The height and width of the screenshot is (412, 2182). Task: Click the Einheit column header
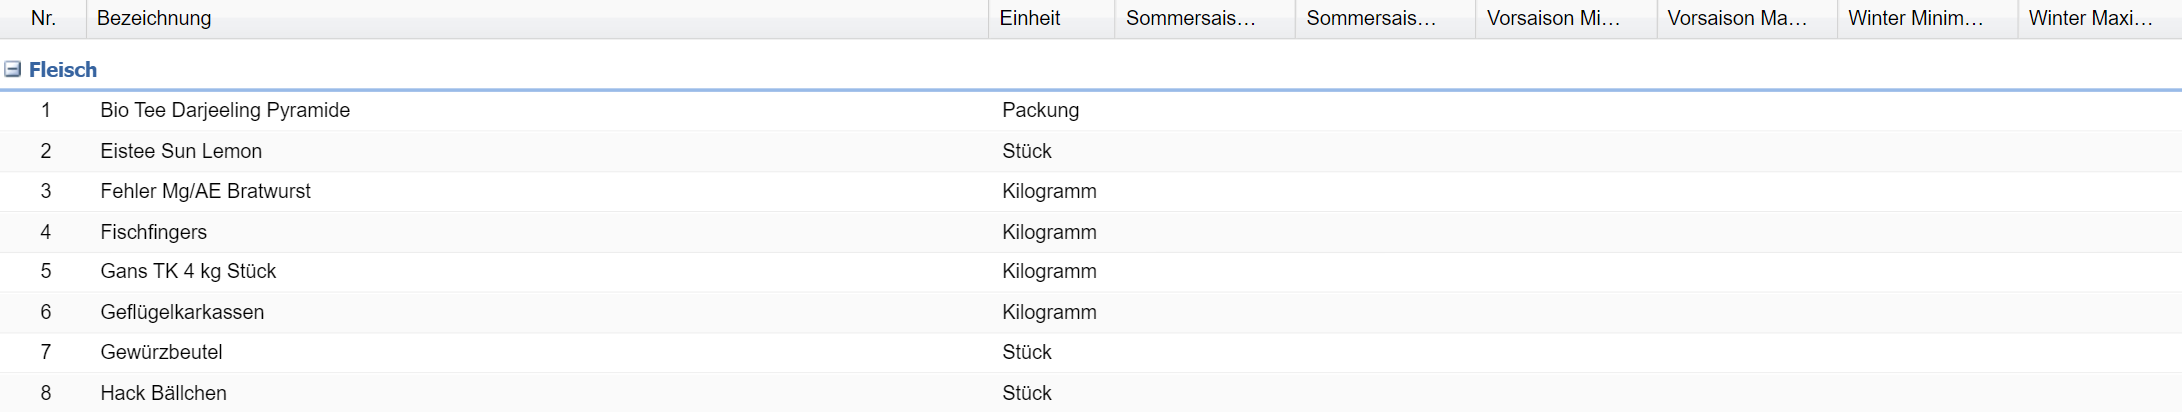(x=1029, y=18)
